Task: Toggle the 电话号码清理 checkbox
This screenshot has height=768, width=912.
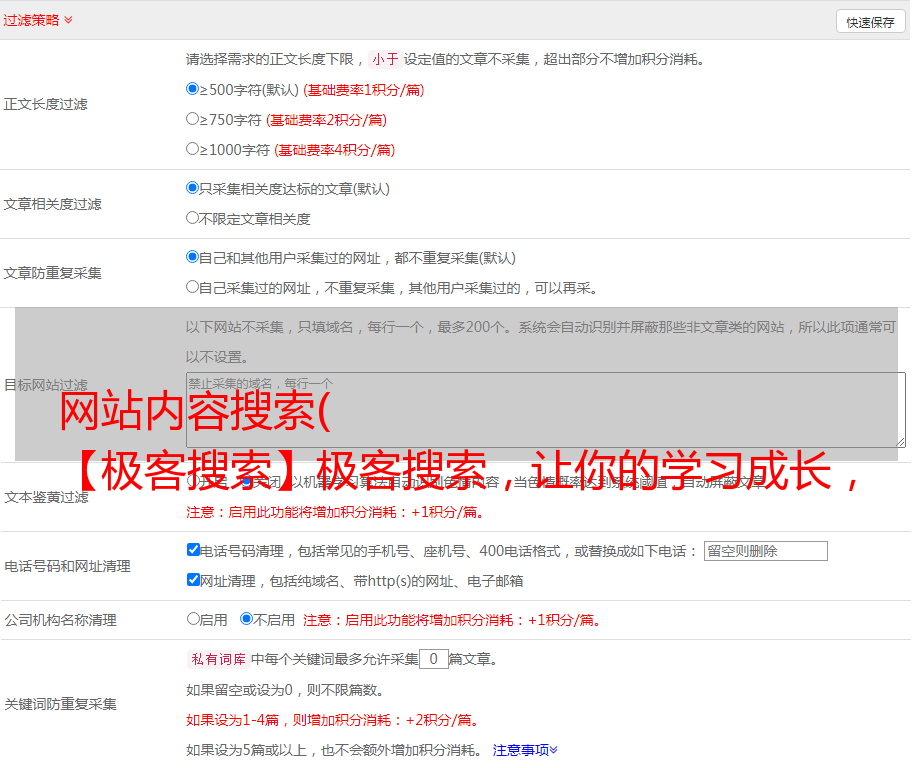Action: pyautogui.click(x=194, y=550)
